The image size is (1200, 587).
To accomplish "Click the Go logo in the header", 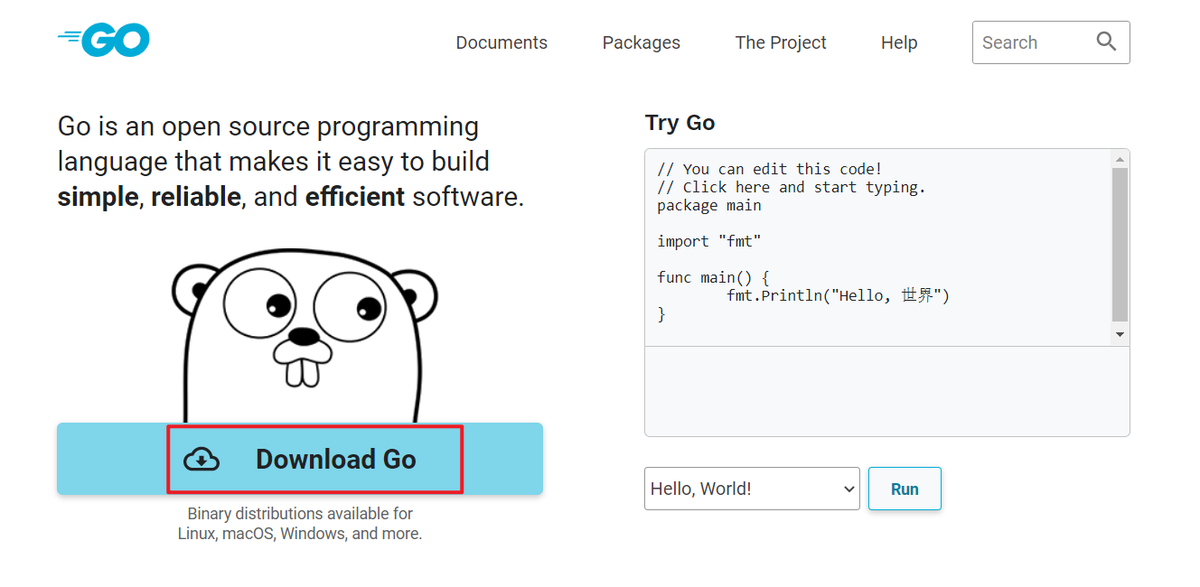I will click(x=104, y=40).
